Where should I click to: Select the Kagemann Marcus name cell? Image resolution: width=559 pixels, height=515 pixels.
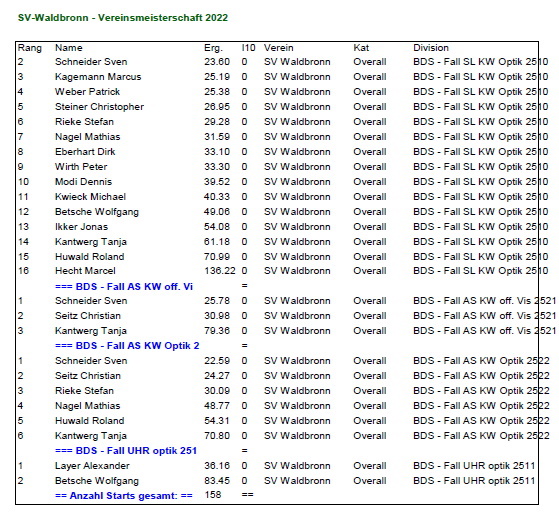coord(98,77)
